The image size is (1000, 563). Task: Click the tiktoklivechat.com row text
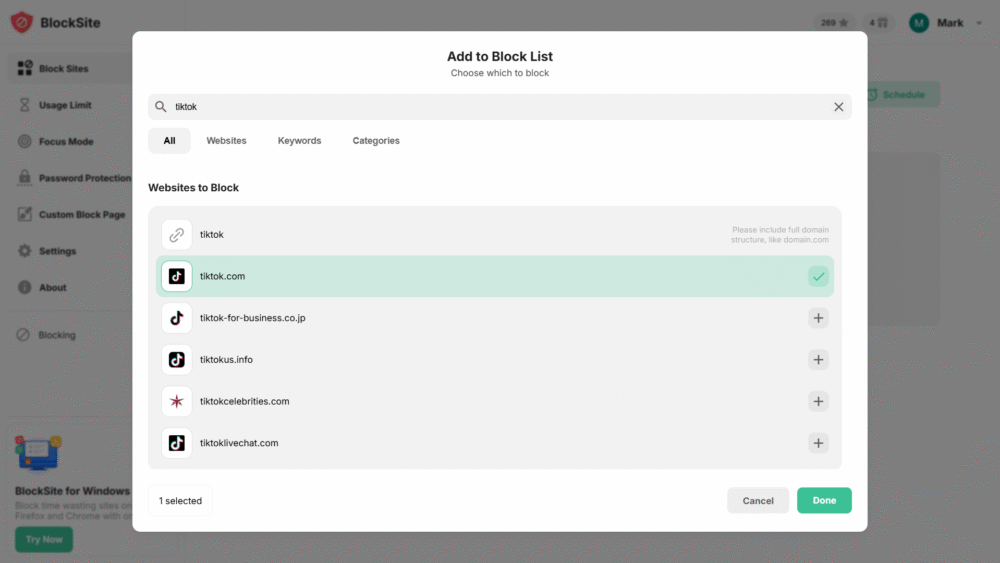[239, 442]
